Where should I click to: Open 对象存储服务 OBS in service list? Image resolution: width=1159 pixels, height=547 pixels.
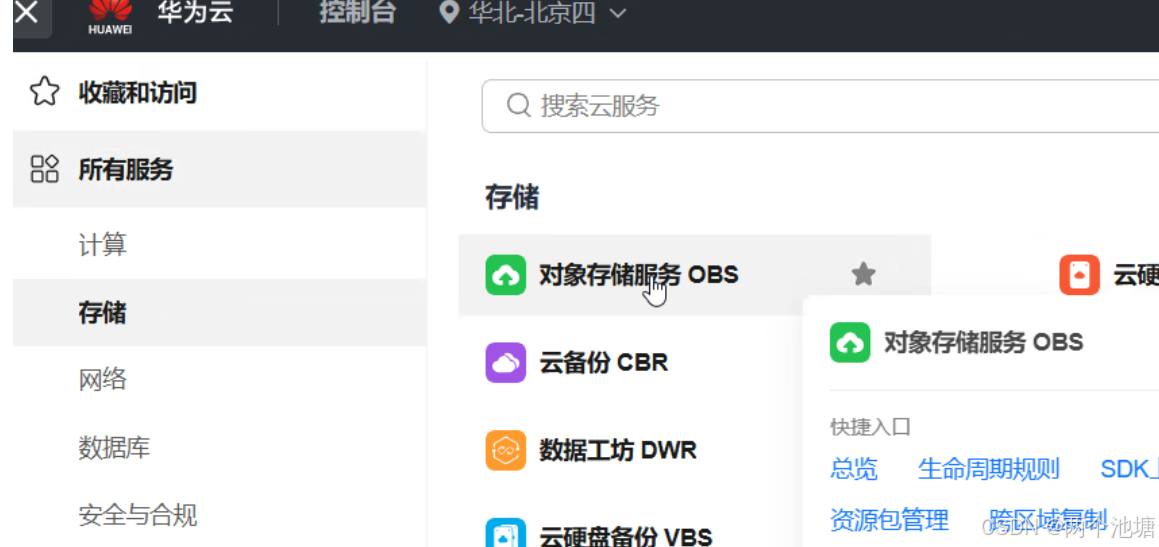pyautogui.click(x=639, y=275)
